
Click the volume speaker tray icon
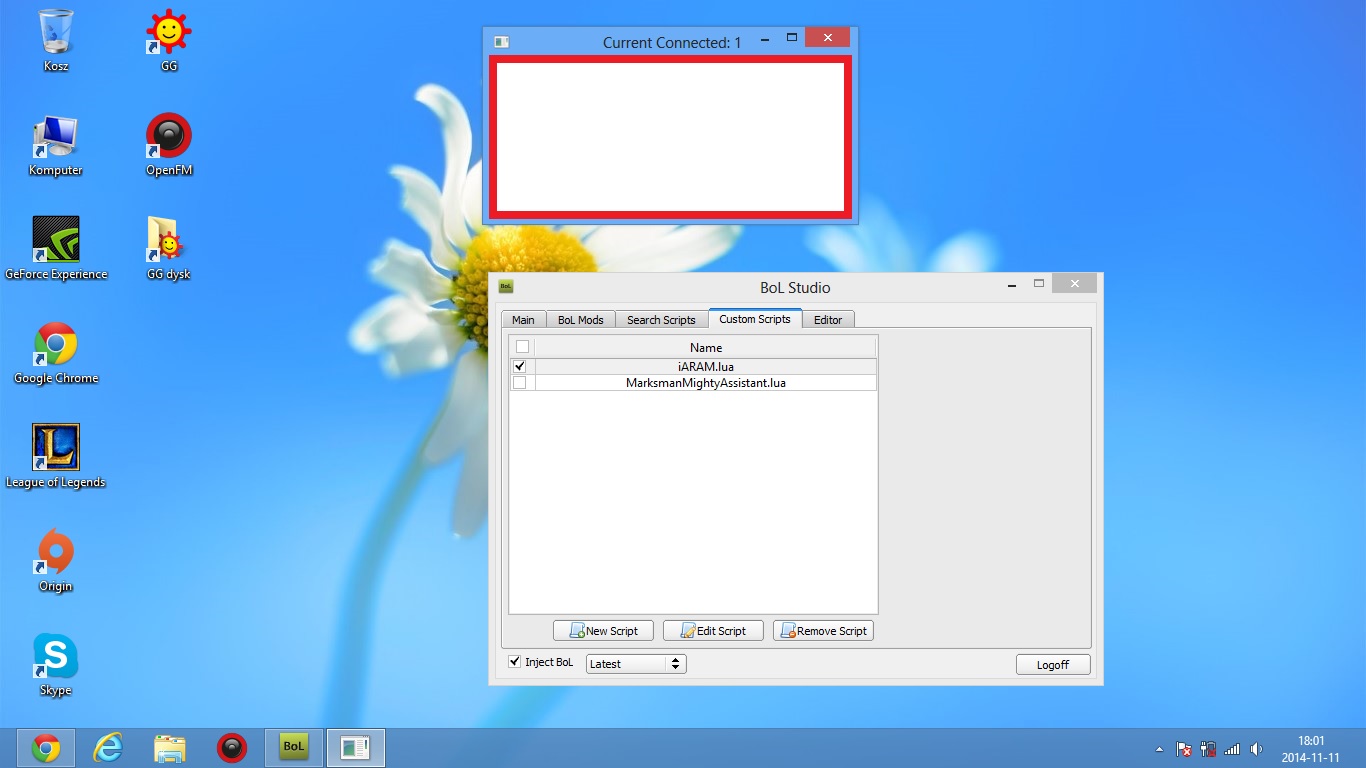point(1256,749)
